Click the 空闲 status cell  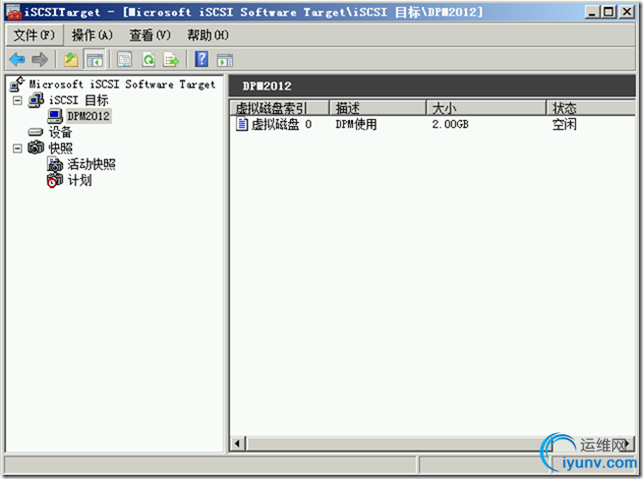coord(564,124)
